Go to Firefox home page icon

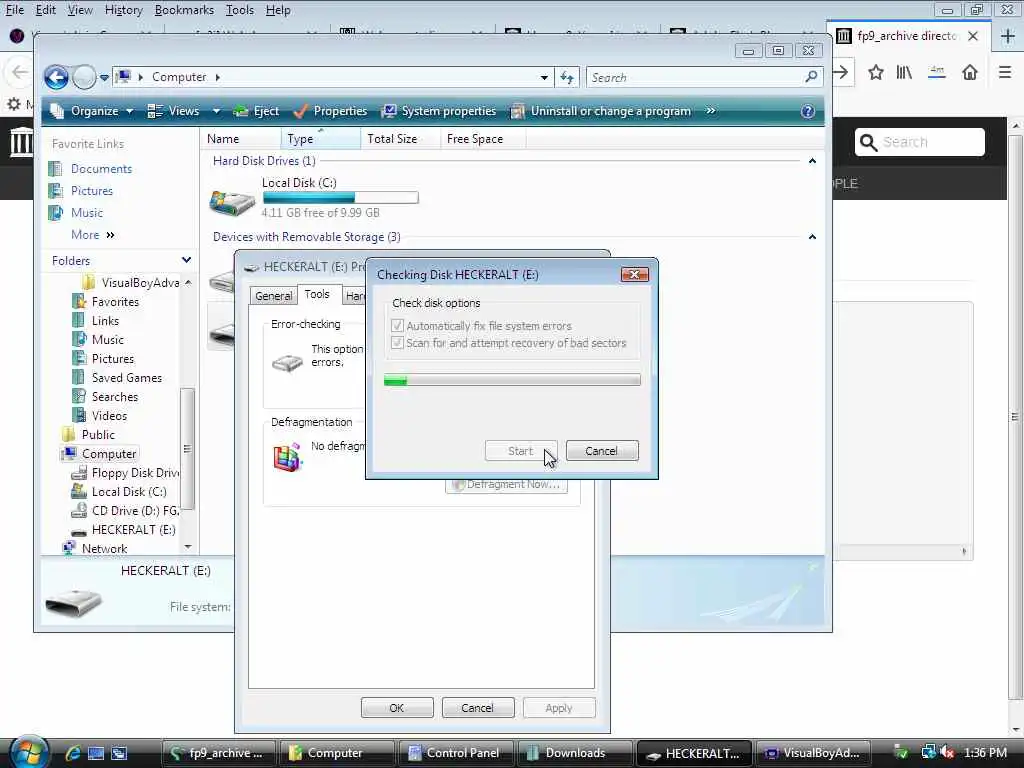(x=970, y=72)
